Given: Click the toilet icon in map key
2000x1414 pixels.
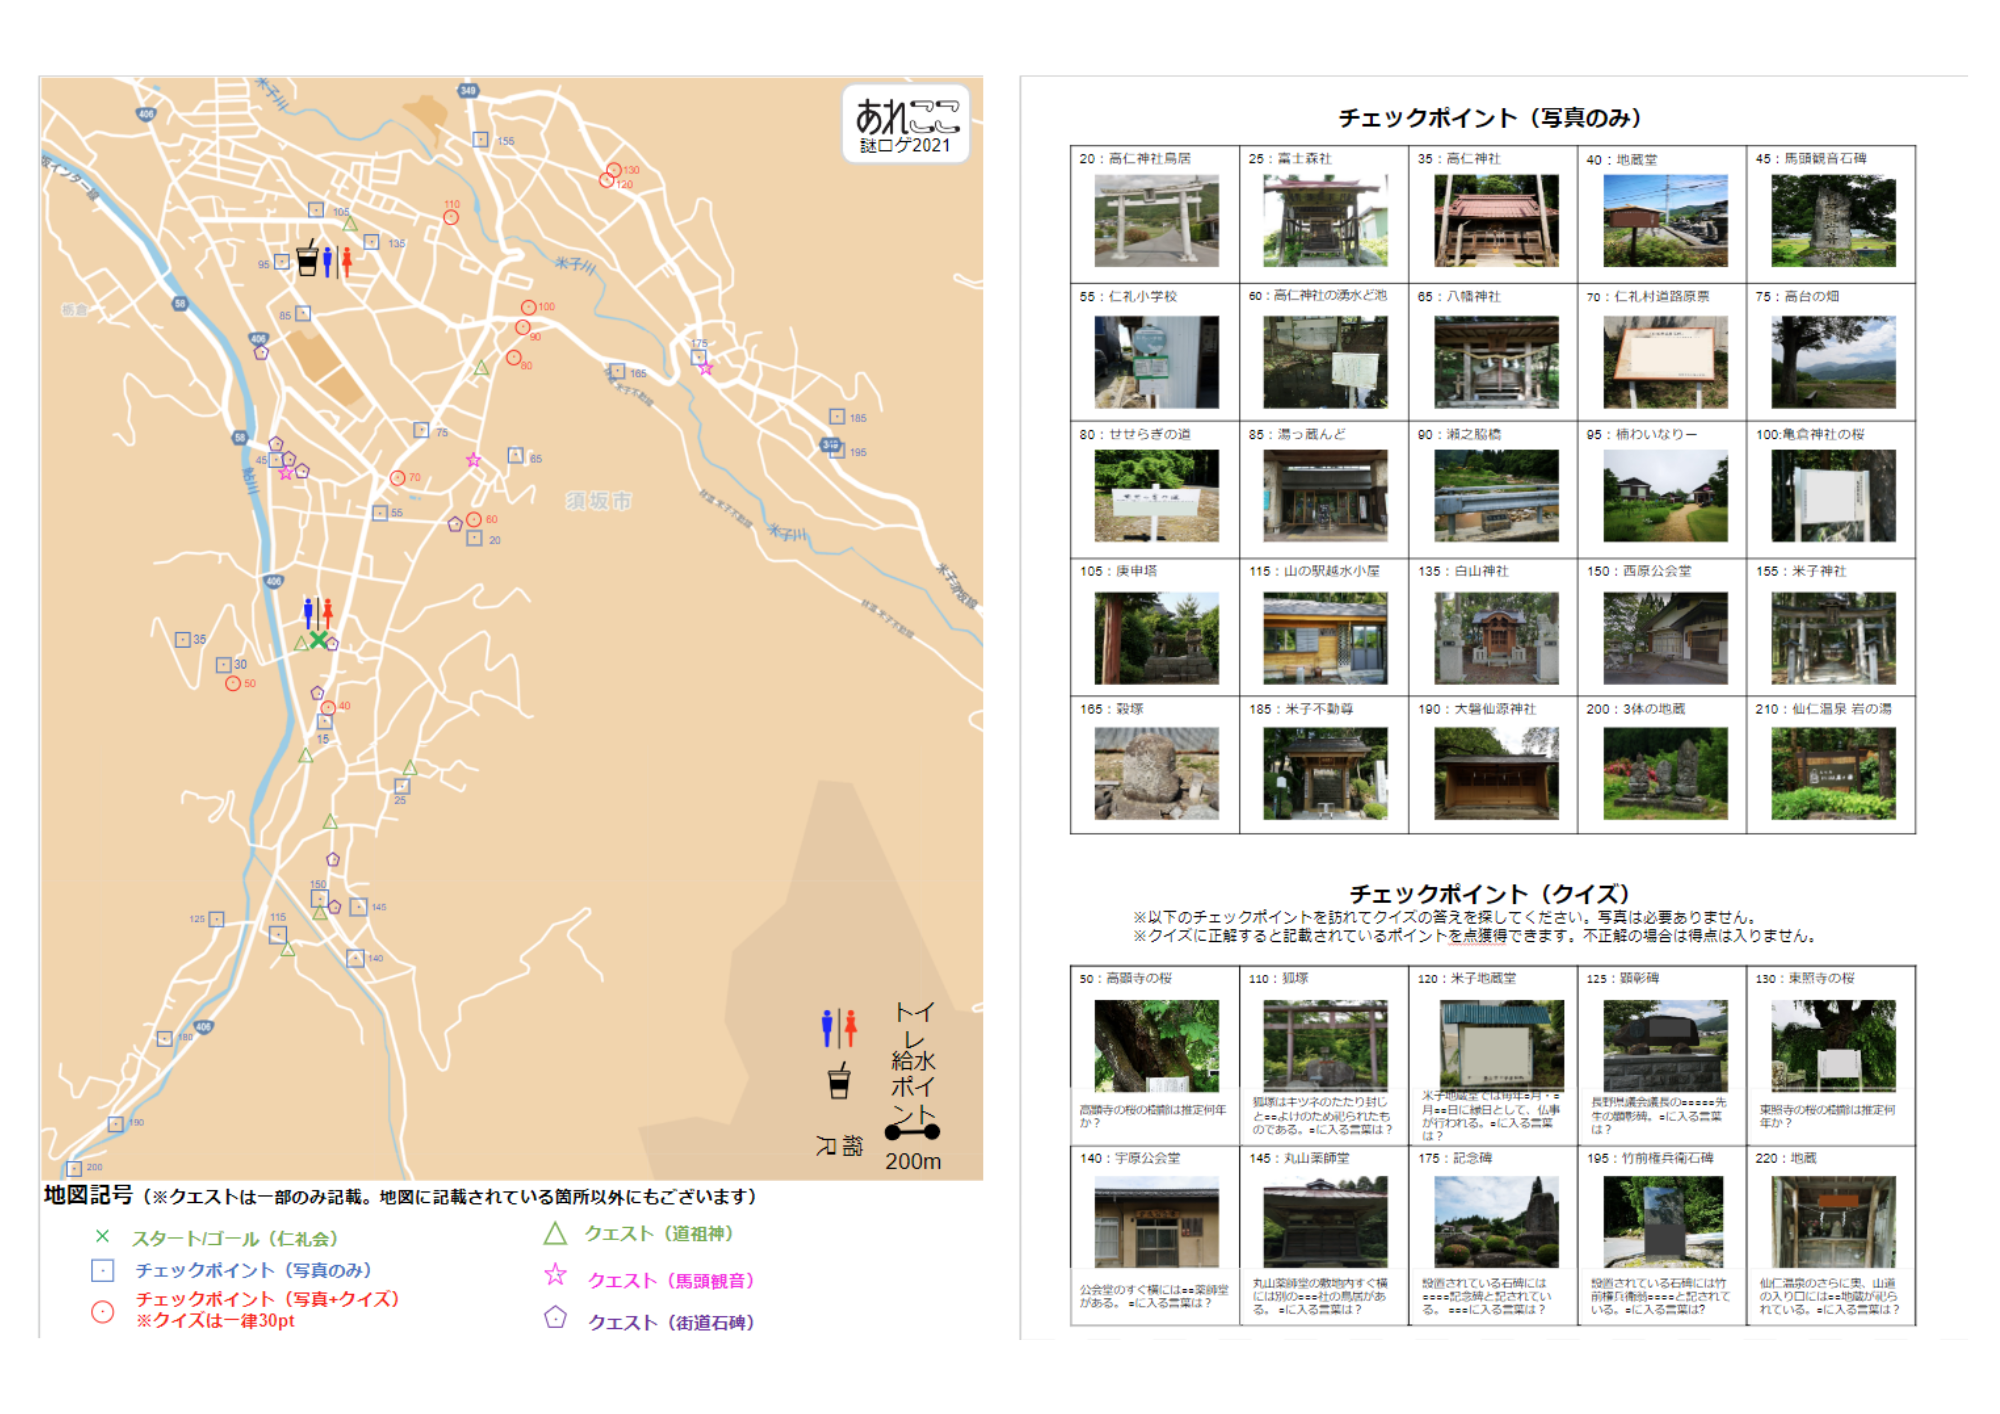Looking at the screenshot, I should point(838,1027).
